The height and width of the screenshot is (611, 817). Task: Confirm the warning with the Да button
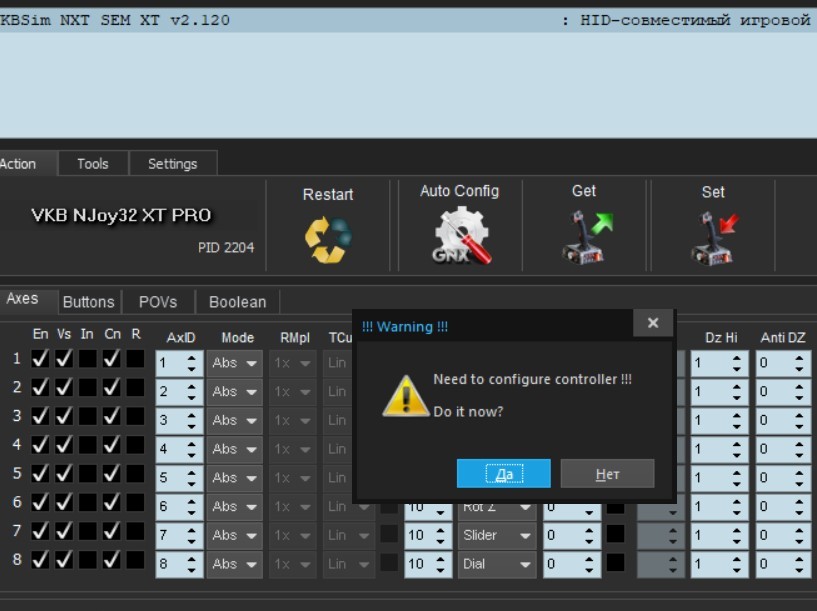click(503, 473)
